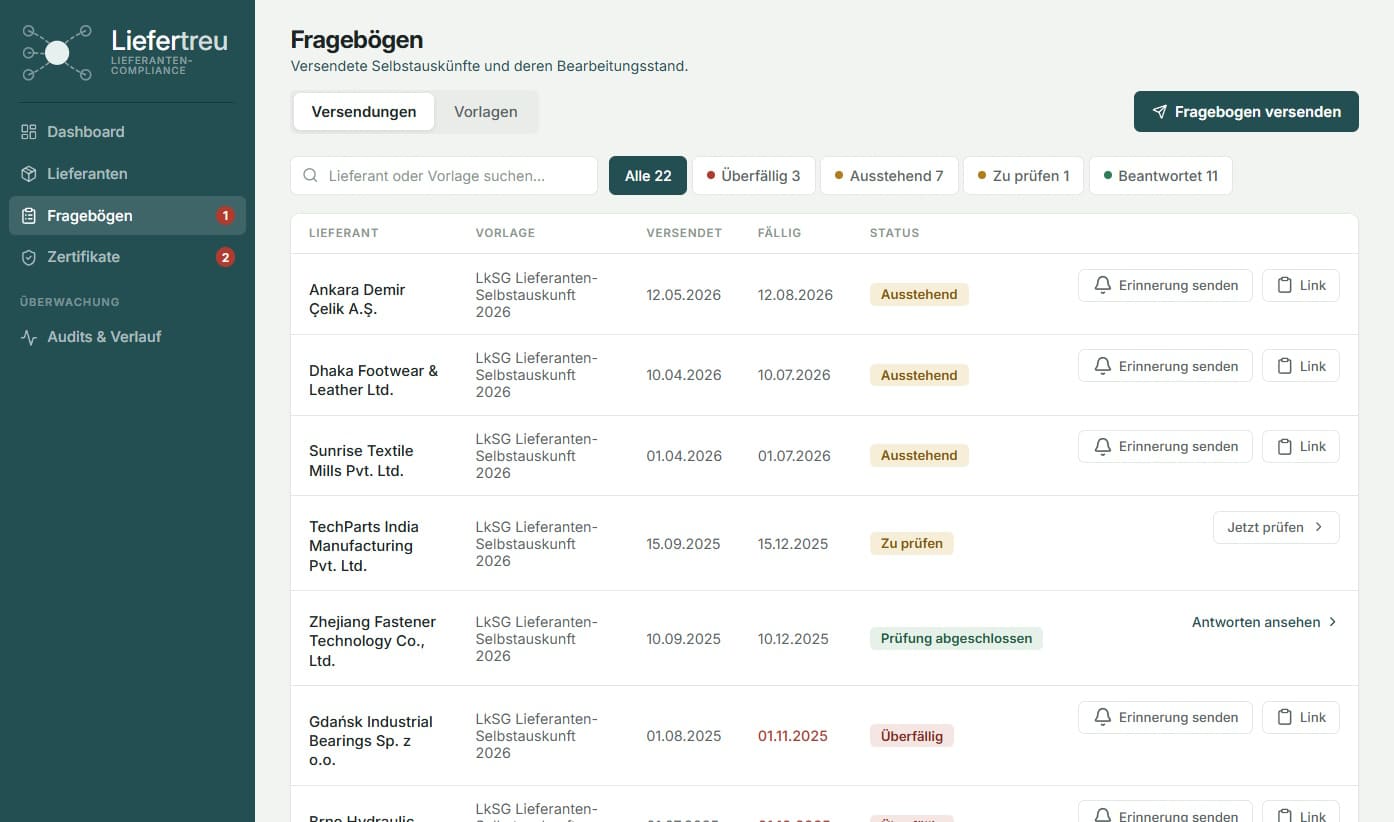The height and width of the screenshot is (822, 1394).
Task: Select the Alle 22 filter chip
Action: tap(648, 176)
